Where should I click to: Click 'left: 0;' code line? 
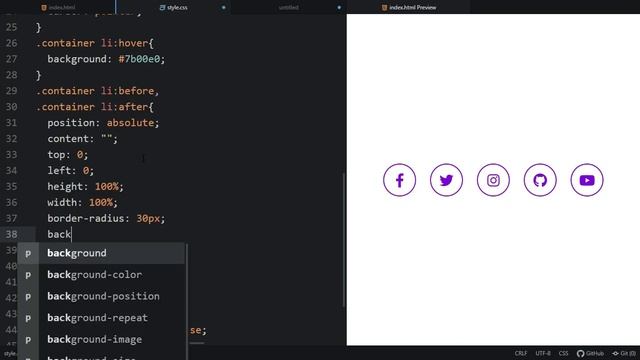click(71, 171)
